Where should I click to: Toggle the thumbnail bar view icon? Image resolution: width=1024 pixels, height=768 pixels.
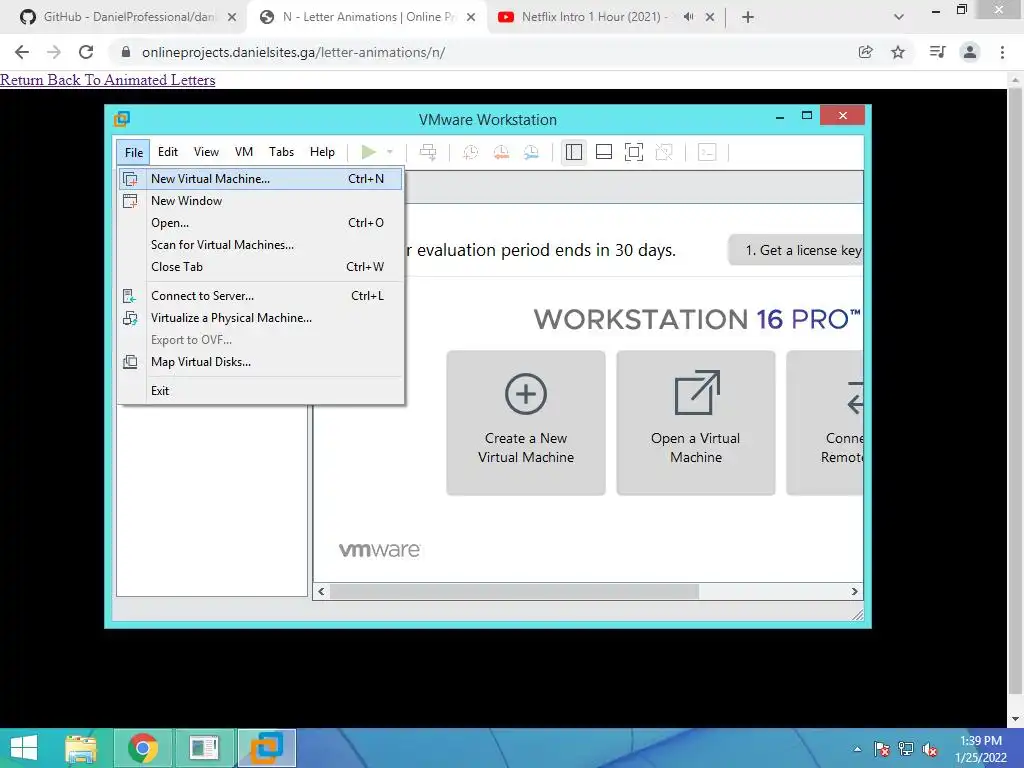(604, 152)
